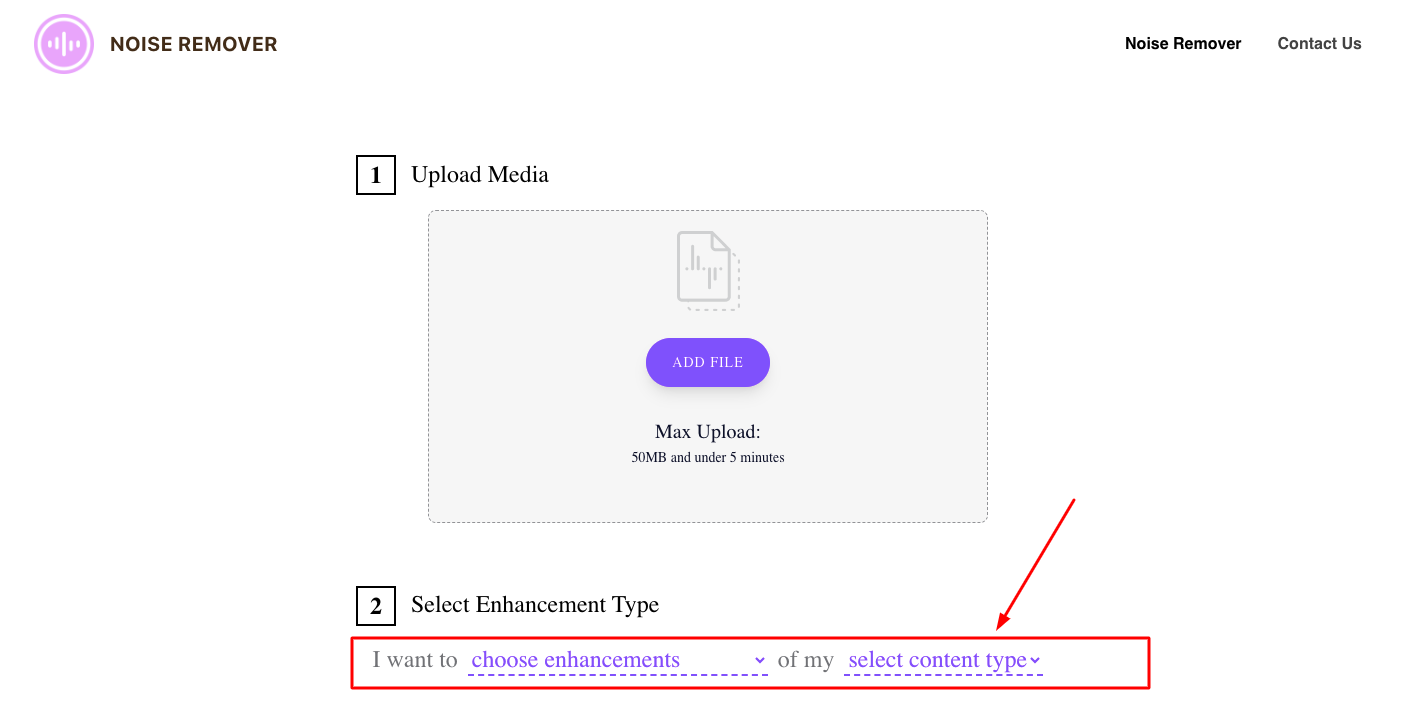Image resolution: width=1423 pixels, height=704 pixels.
Task: Click the Max Upload label
Action: tap(708, 432)
